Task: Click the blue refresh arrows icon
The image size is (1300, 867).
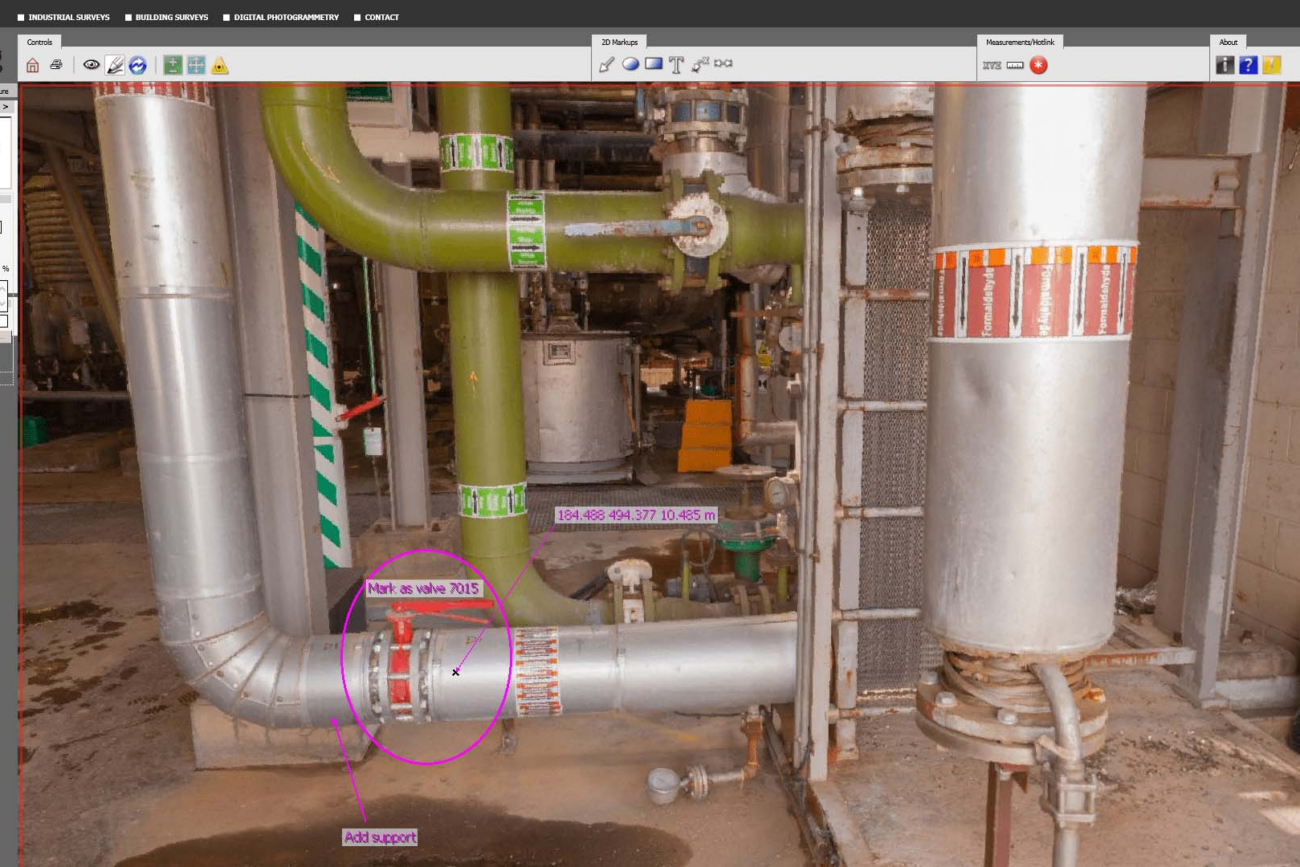Action: 138,65
